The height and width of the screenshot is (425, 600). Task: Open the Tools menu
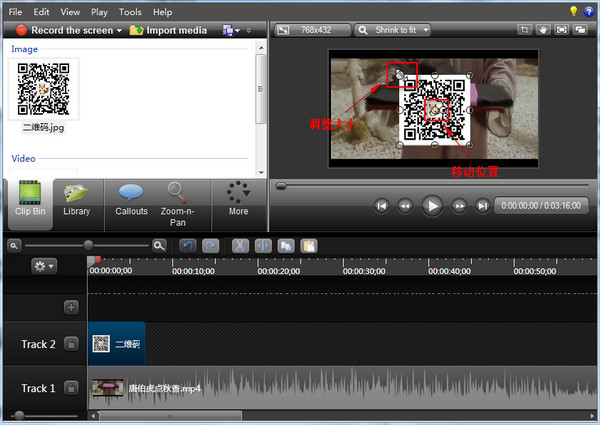130,12
